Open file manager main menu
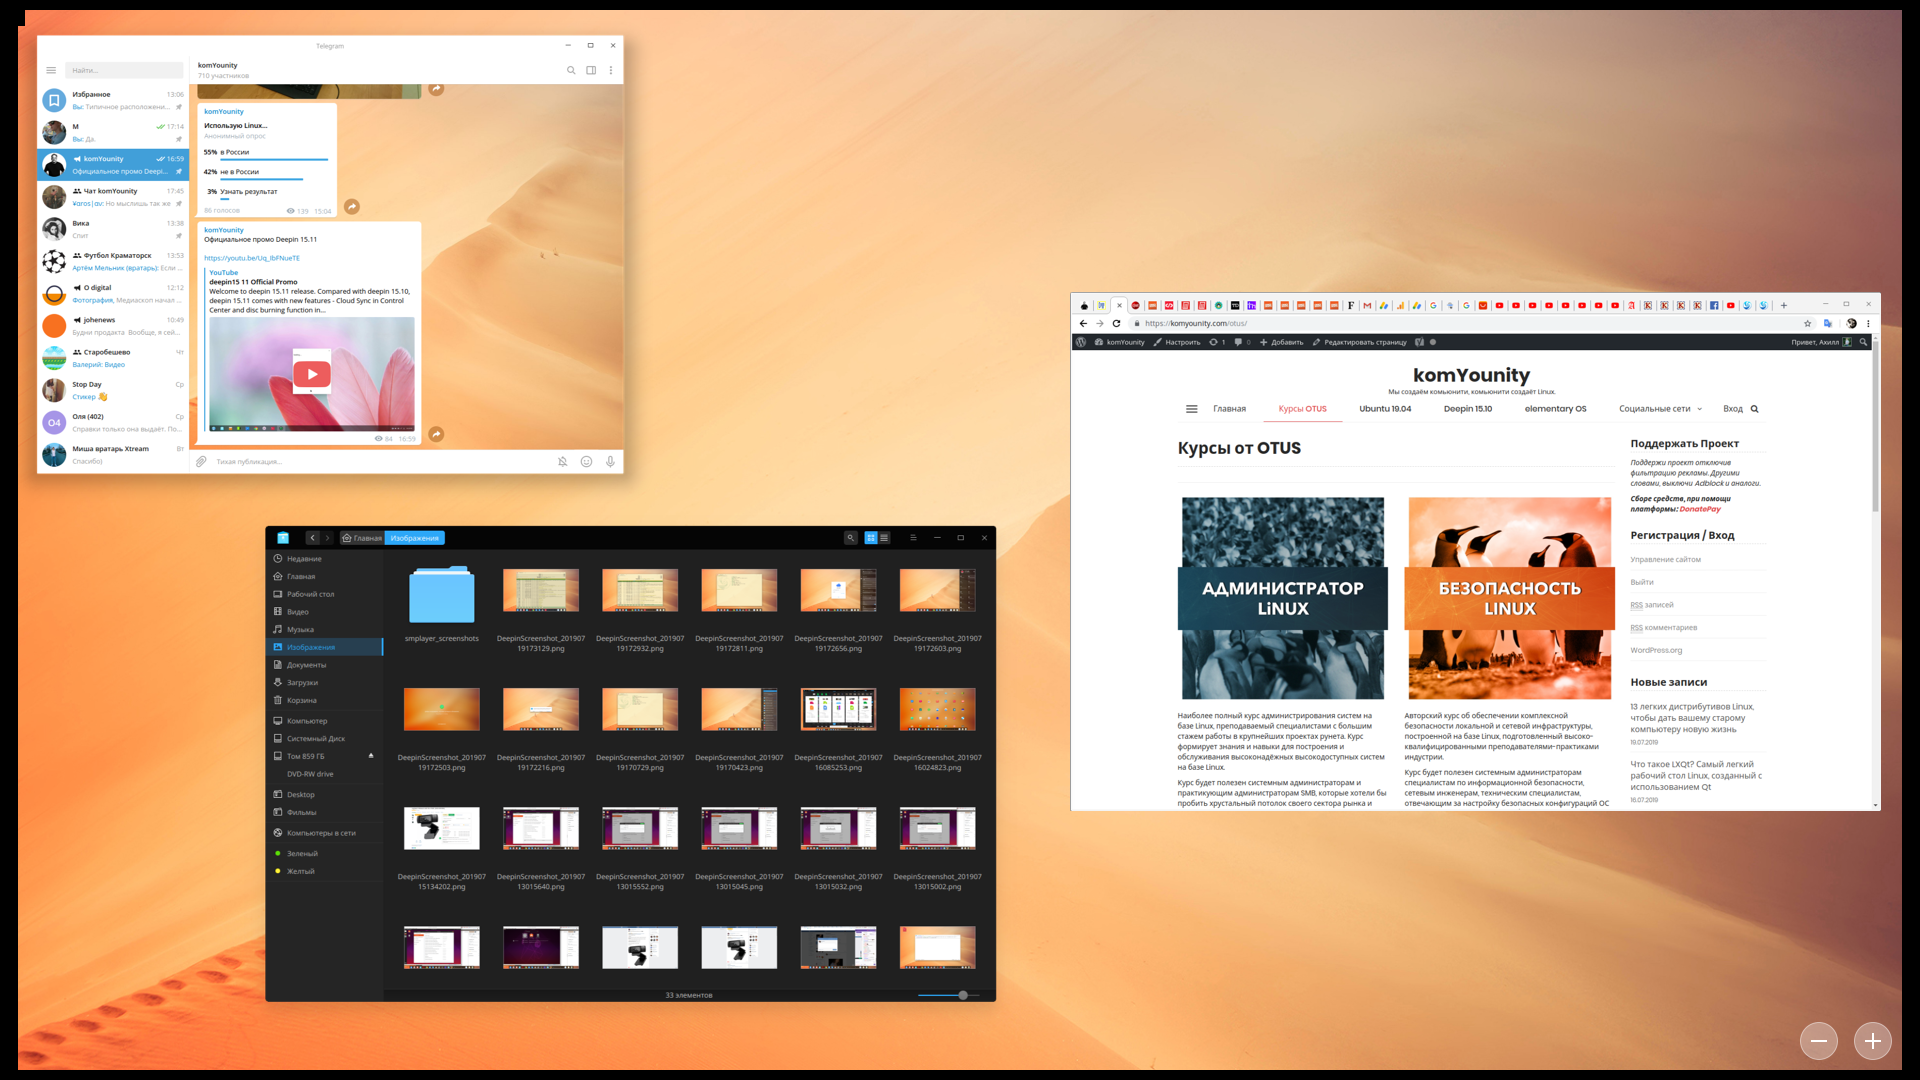Screen dimensions: 1920x1080 913,538
